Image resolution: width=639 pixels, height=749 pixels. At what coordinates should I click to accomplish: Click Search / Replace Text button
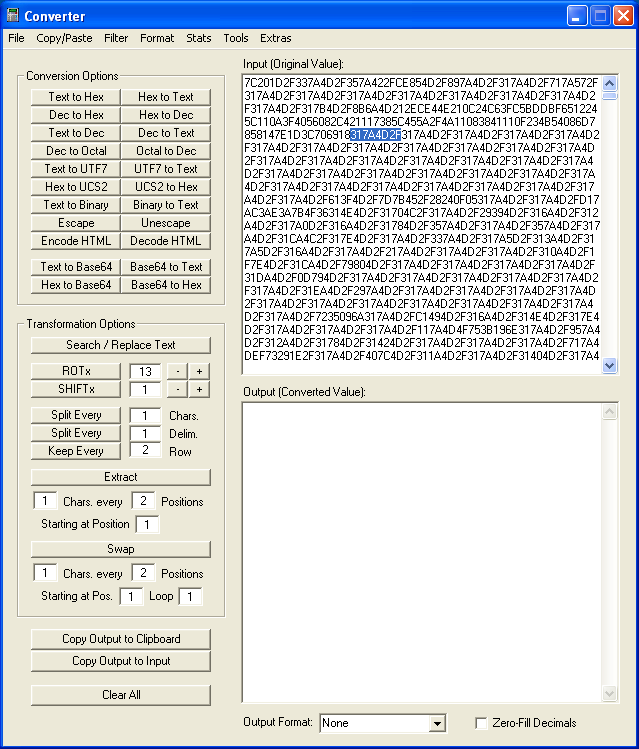point(121,345)
